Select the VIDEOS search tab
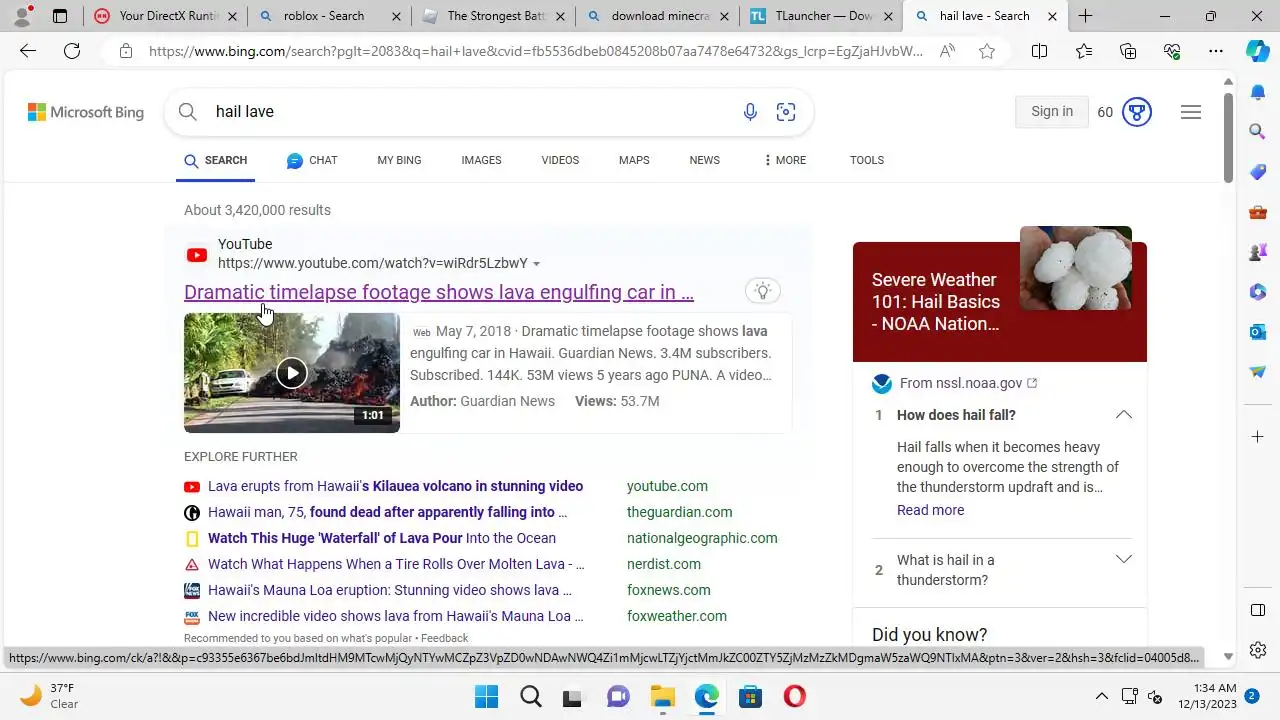This screenshot has height=720, width=1280. pos(560,160)
